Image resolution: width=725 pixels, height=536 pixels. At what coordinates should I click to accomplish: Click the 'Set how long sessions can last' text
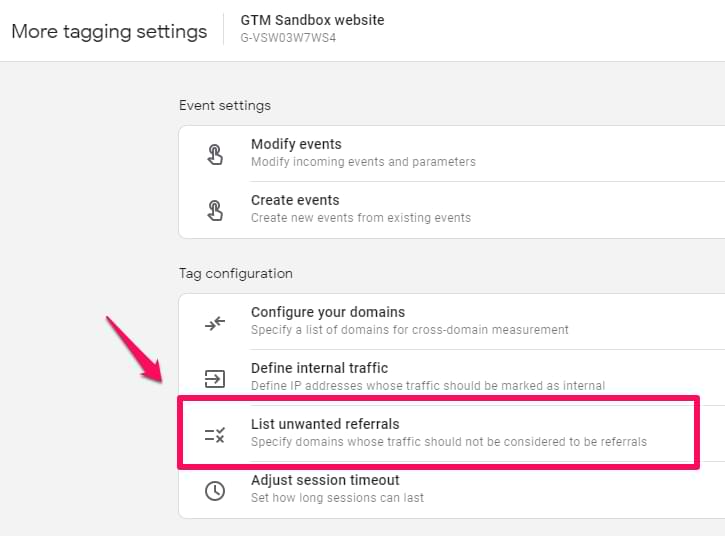pos(337,498)
